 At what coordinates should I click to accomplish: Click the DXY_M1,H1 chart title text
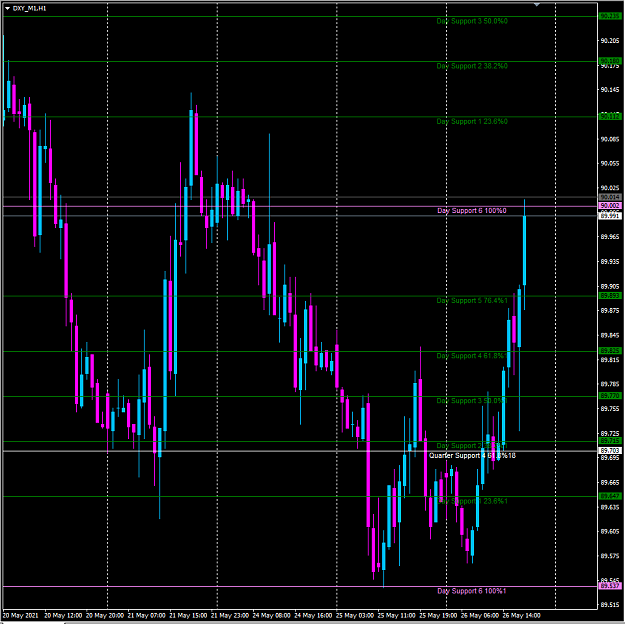click(x=29, y=8)
